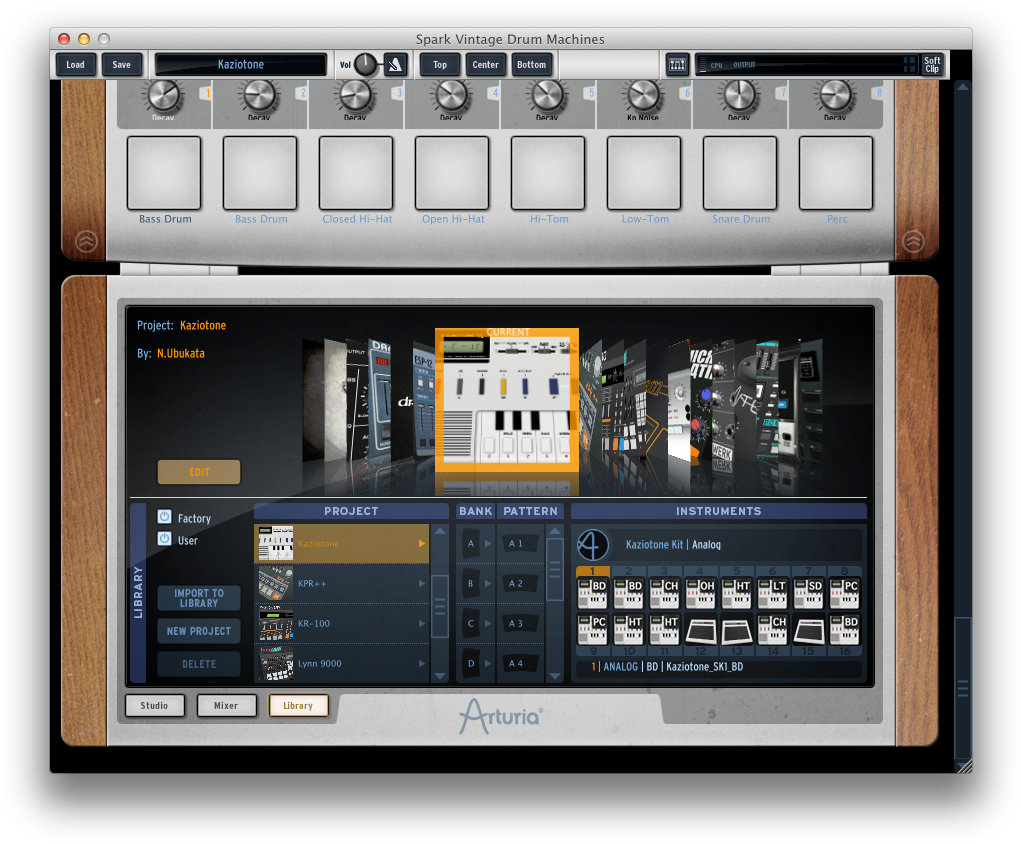This screenshot has width=1021, height=844.
Task: Click the Save button
Action: [x=122, y=64]
